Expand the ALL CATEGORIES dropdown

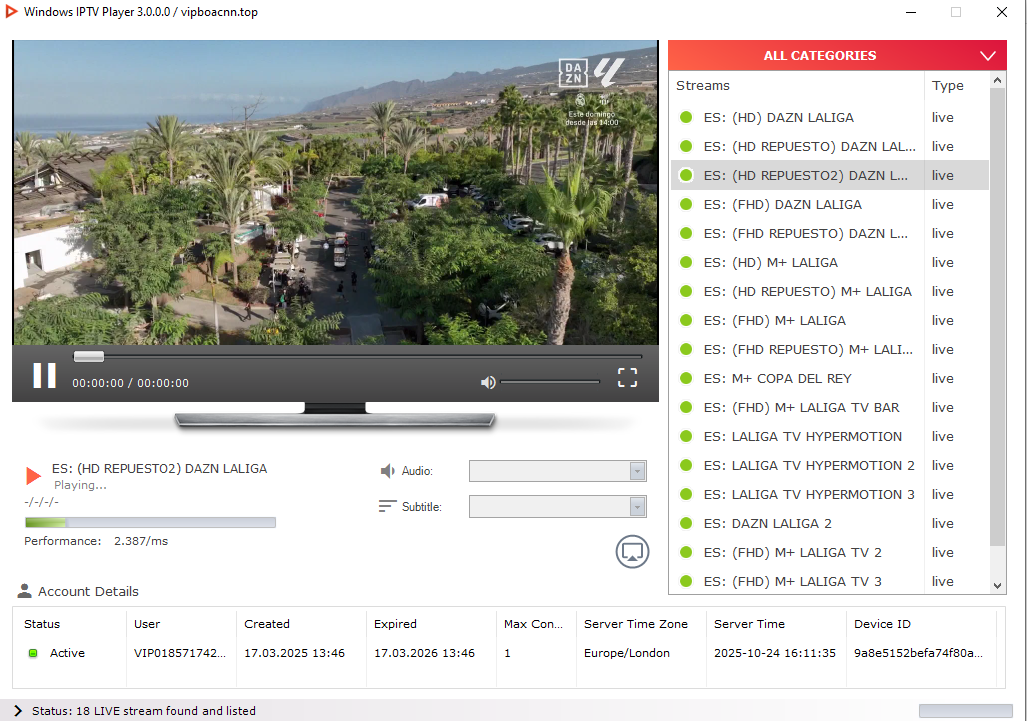(x=987, y=56)
